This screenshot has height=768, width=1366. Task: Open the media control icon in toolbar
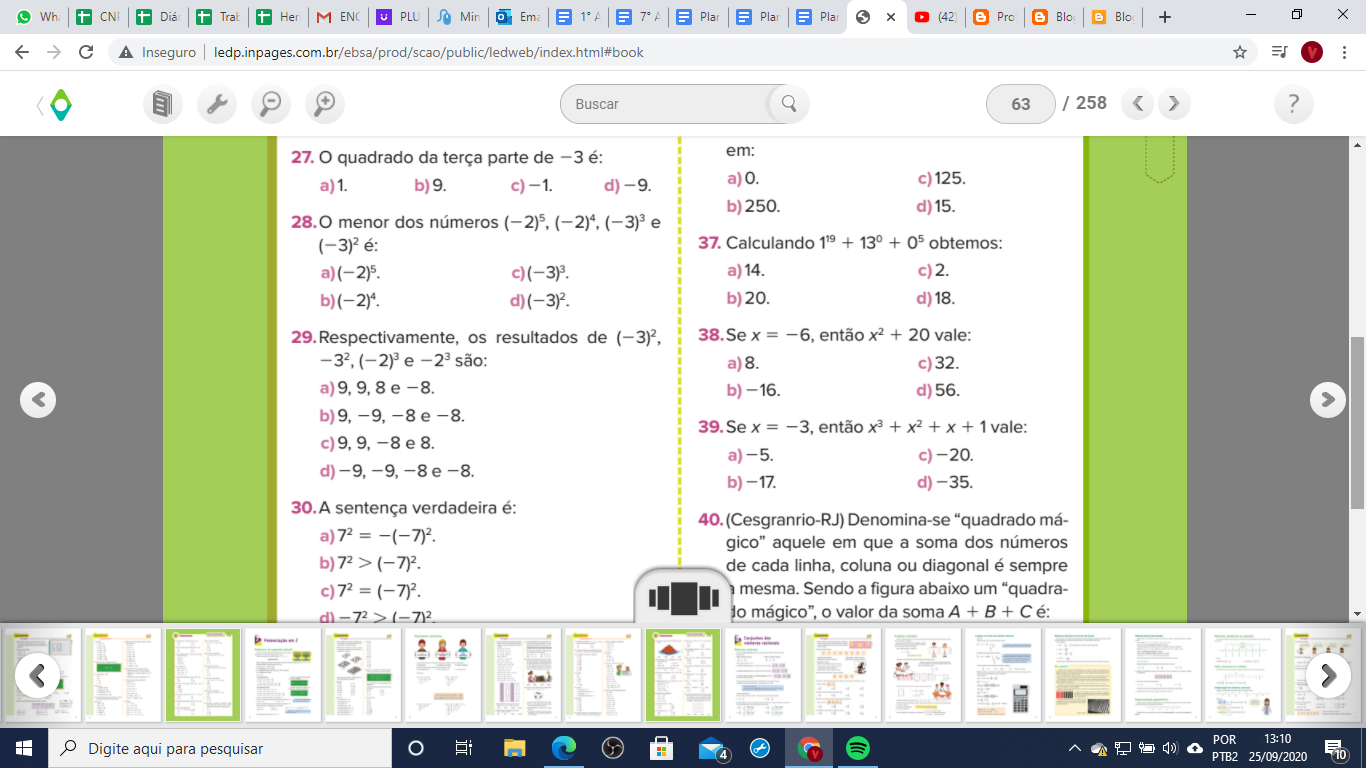coord(1278,52)
